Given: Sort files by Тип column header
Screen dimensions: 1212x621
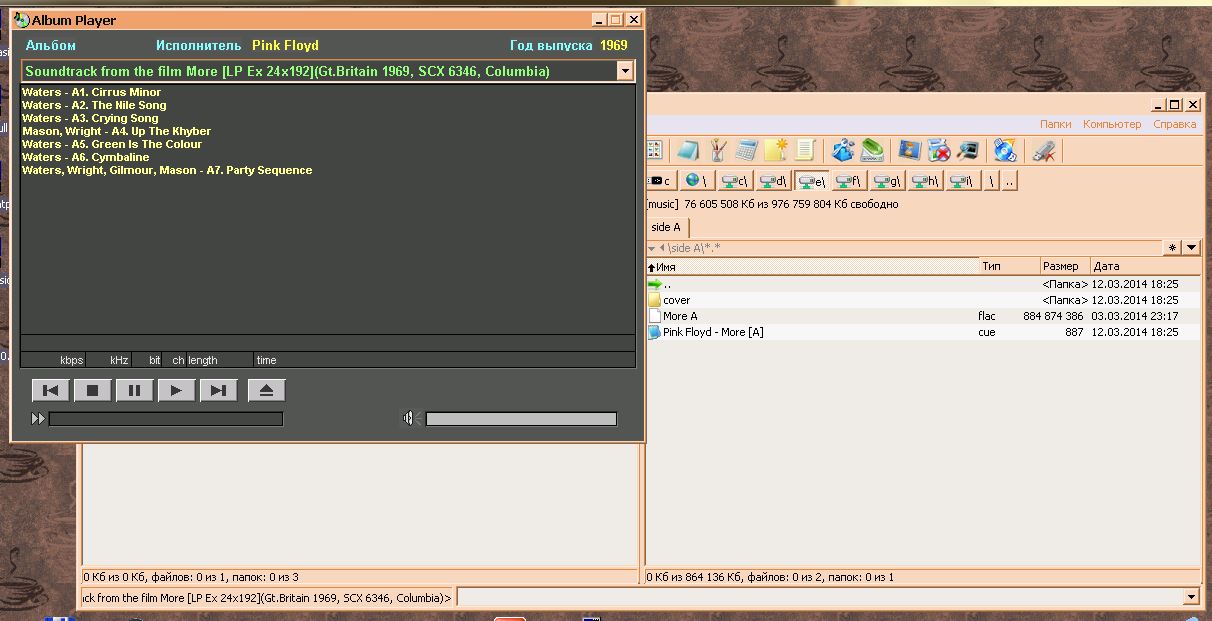Looking at the screenshot, I should (x=1010, y=266).
